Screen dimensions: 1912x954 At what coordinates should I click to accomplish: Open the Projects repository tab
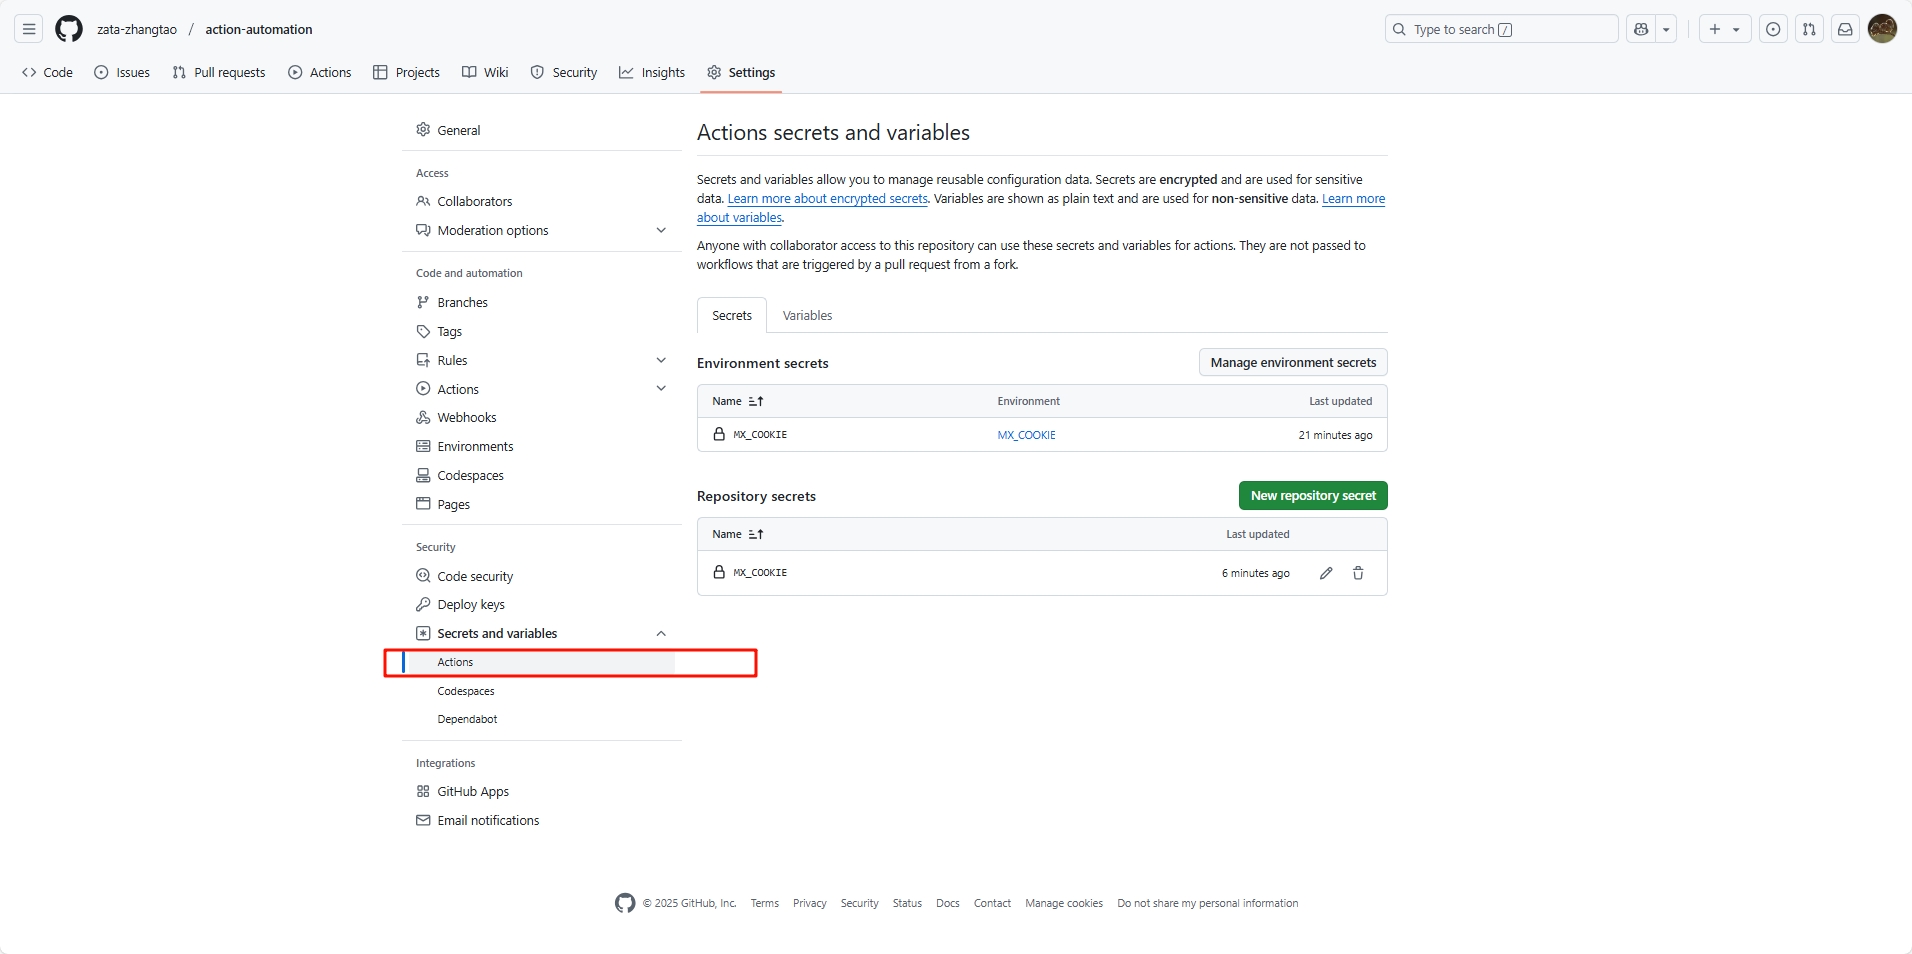click(406, 72)
